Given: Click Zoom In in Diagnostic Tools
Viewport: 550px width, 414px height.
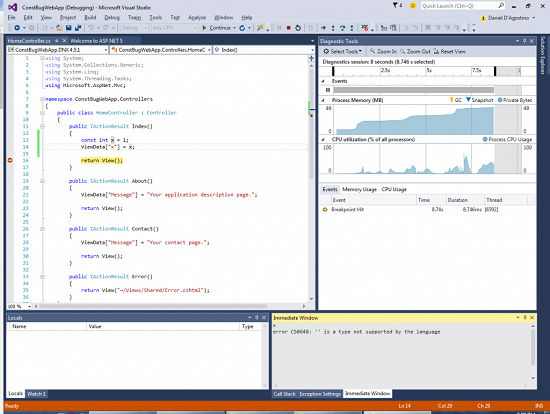Looking at the screenshot, I should [383, 51].
